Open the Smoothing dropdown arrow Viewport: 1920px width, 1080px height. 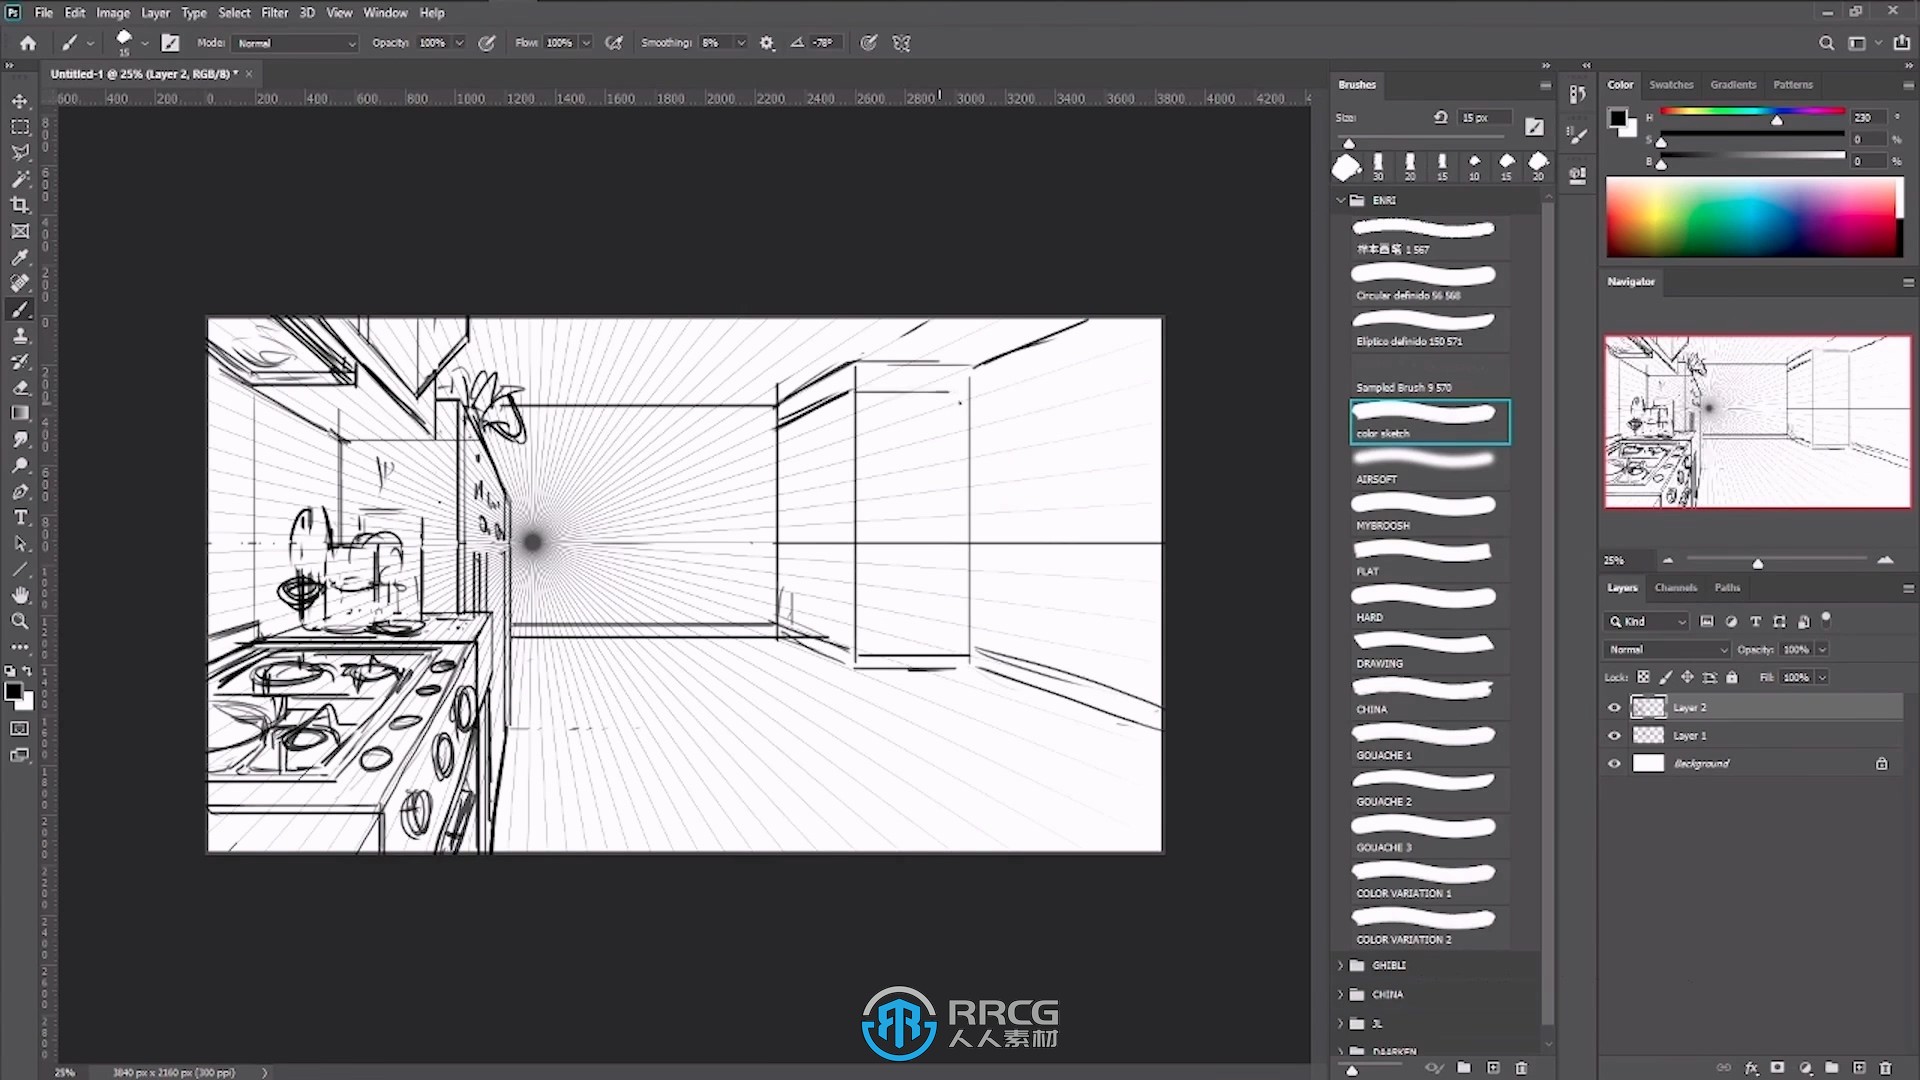pos(741,43)
